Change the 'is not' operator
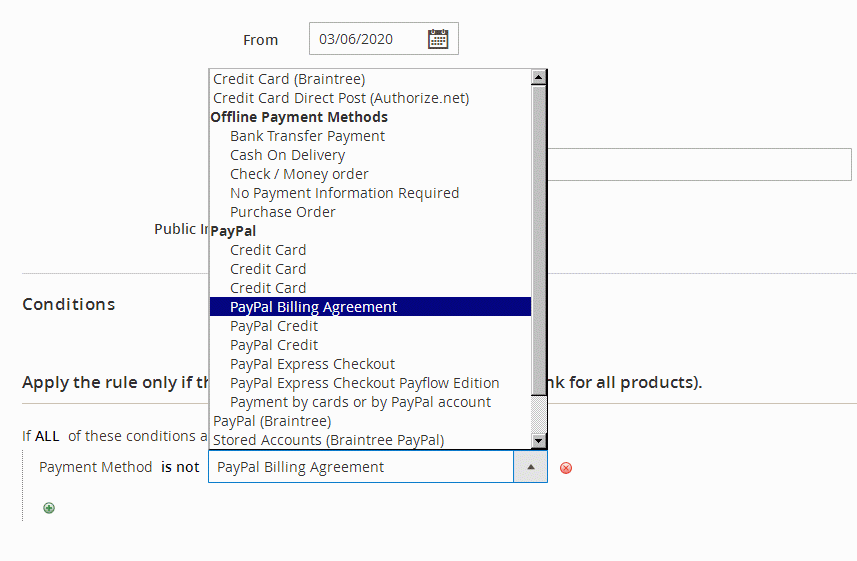 point(180,467)
